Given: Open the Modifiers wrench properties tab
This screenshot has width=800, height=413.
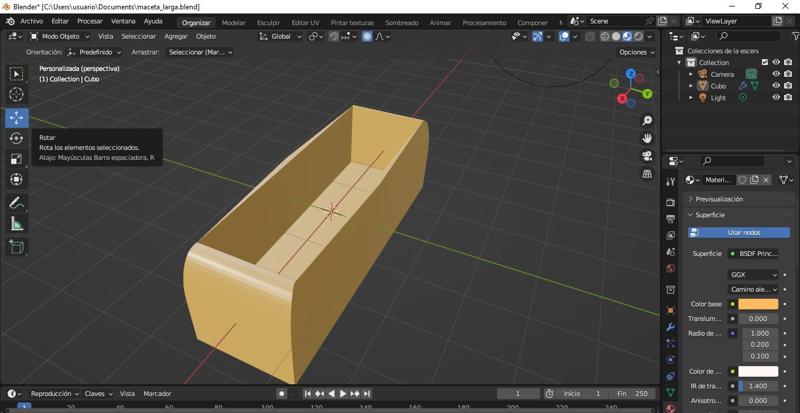Looking at the screenshot, I should (x=671, y=327).
